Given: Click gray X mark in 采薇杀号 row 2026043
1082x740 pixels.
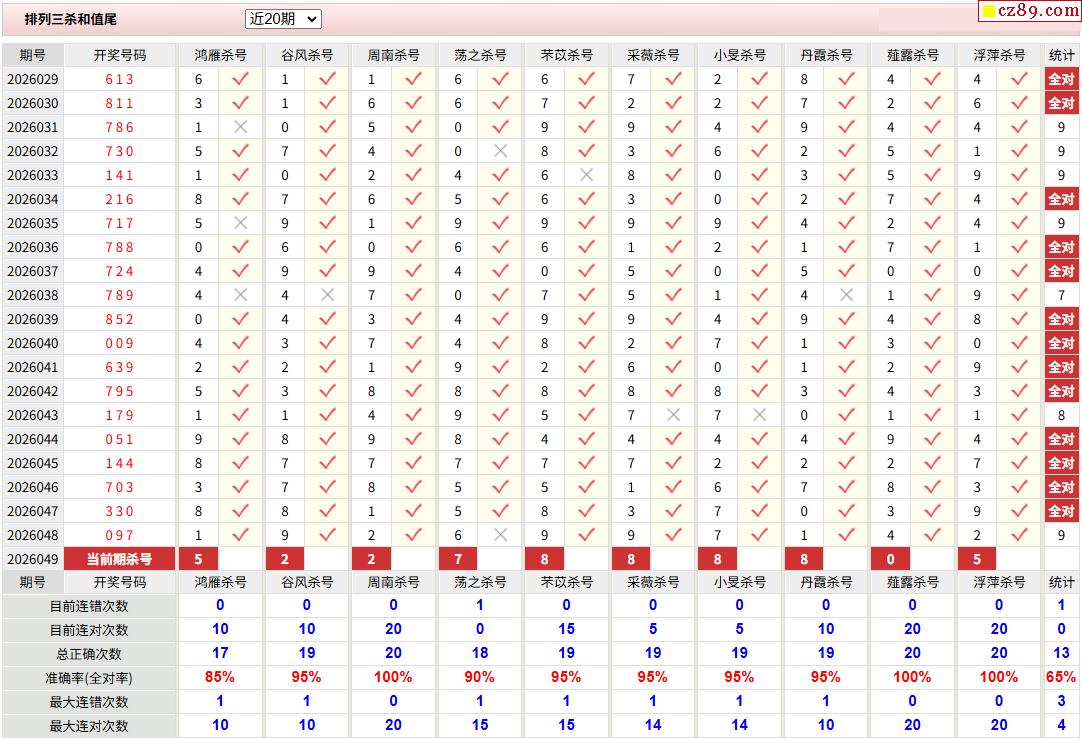Looking at the screenshot, I should 673,415.
